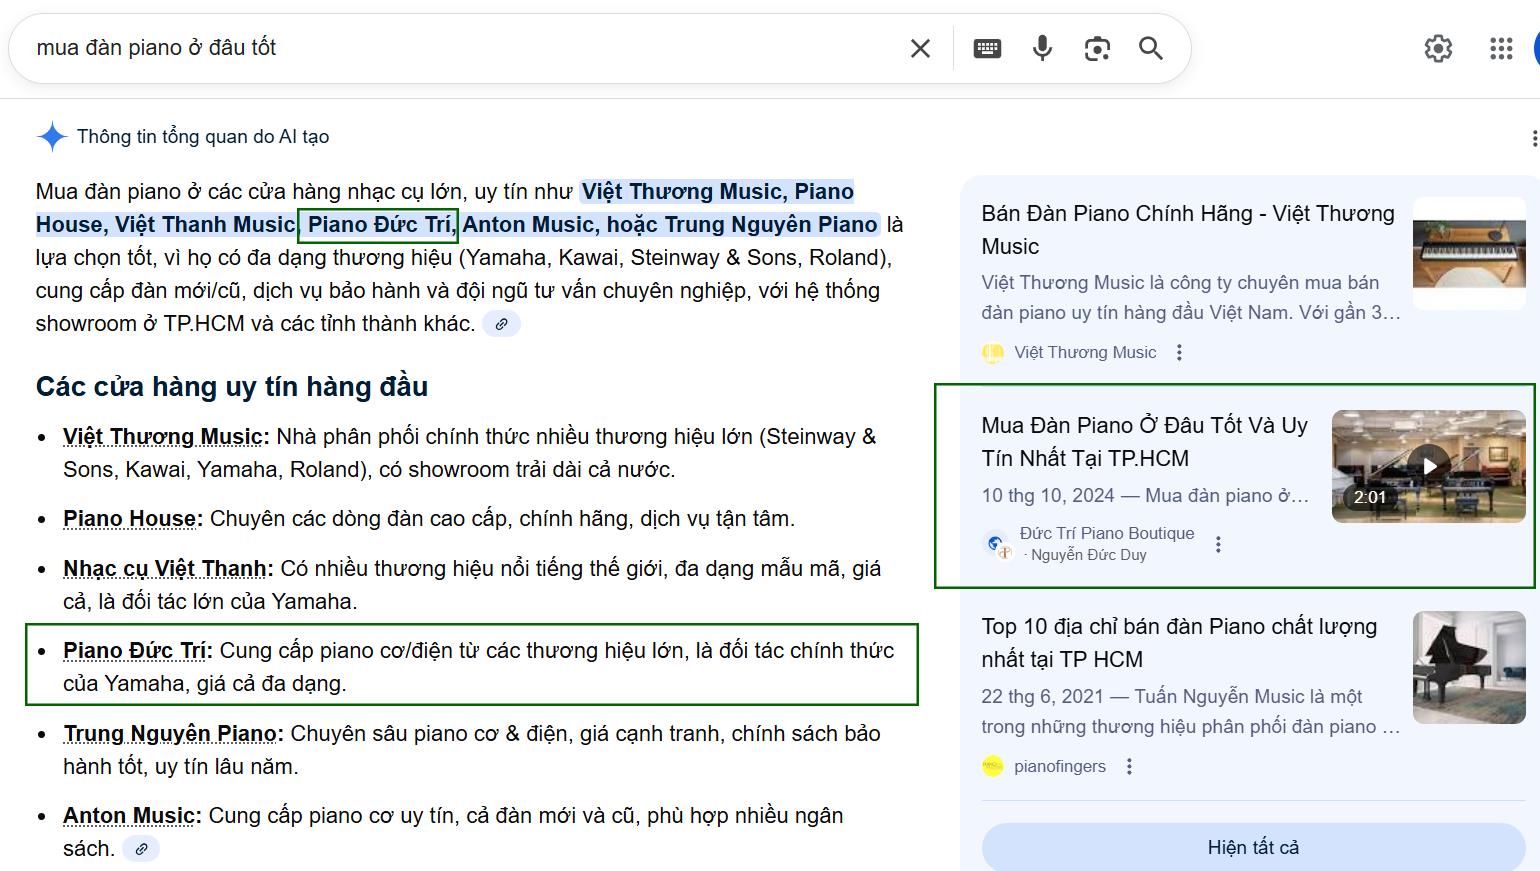Click the Các cửa hàng uy tín hàng đầu heading
The width and height of the screenshot is (1540, 871).
click(232, 386)
